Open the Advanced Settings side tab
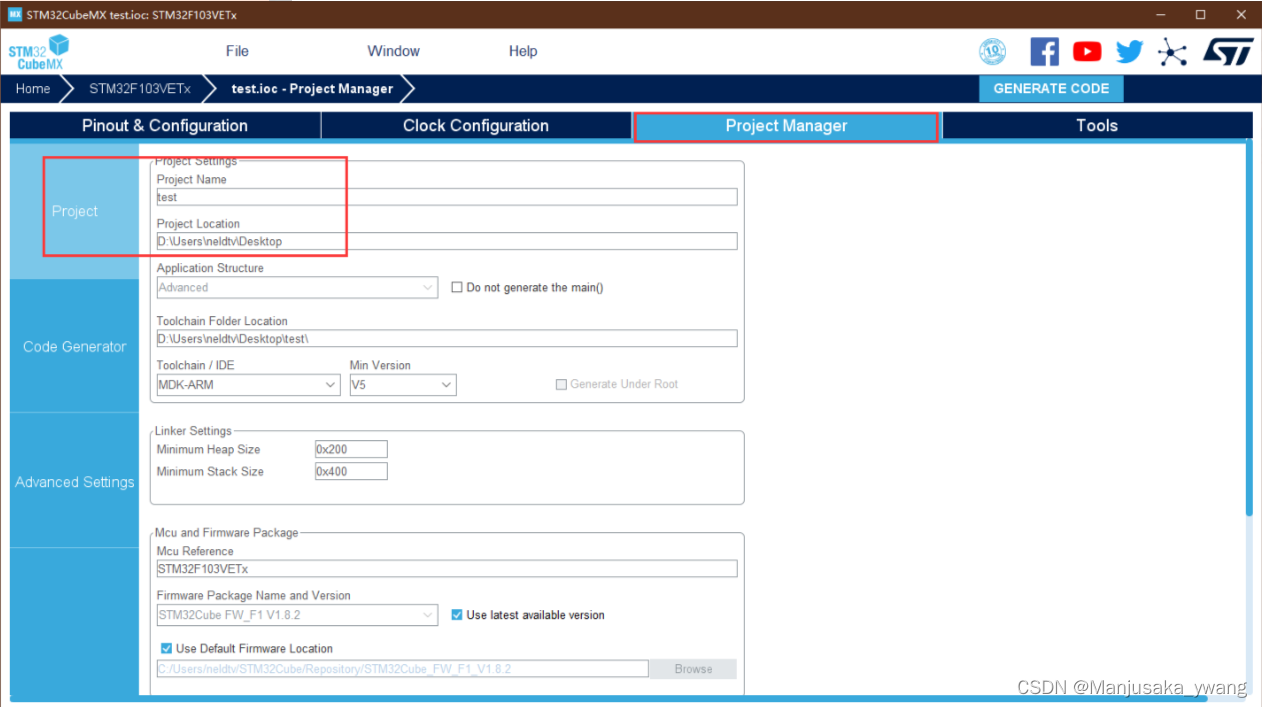This screenshot has width=1262, height=707. 75,482
